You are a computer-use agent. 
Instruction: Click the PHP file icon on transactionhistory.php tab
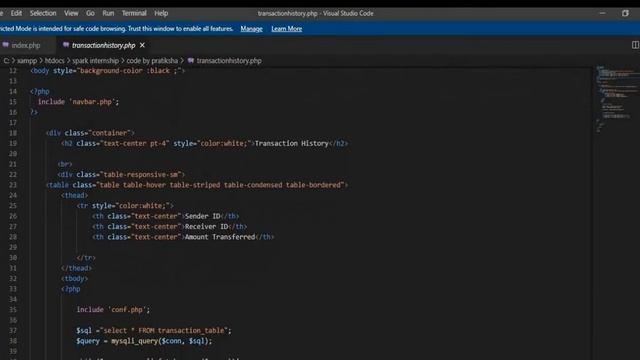66,45
